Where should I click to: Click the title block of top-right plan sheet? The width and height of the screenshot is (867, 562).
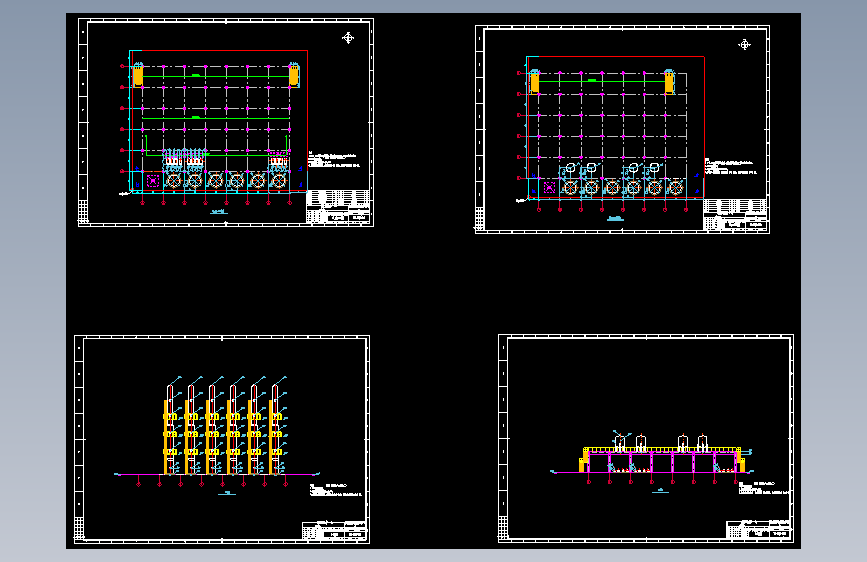point(735,214)
